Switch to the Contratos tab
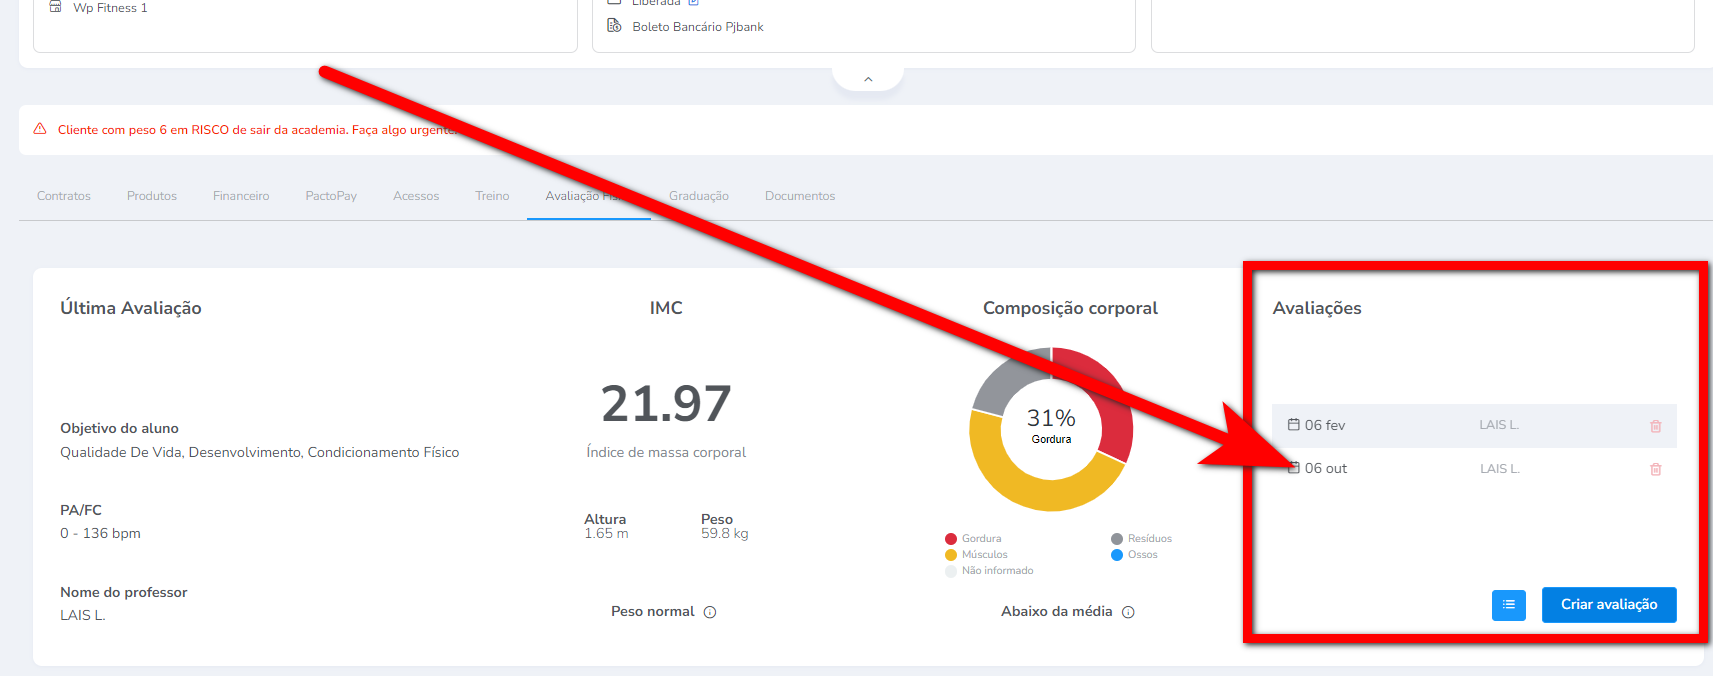Screen dimensions: 1713x676 click(64, 196)
